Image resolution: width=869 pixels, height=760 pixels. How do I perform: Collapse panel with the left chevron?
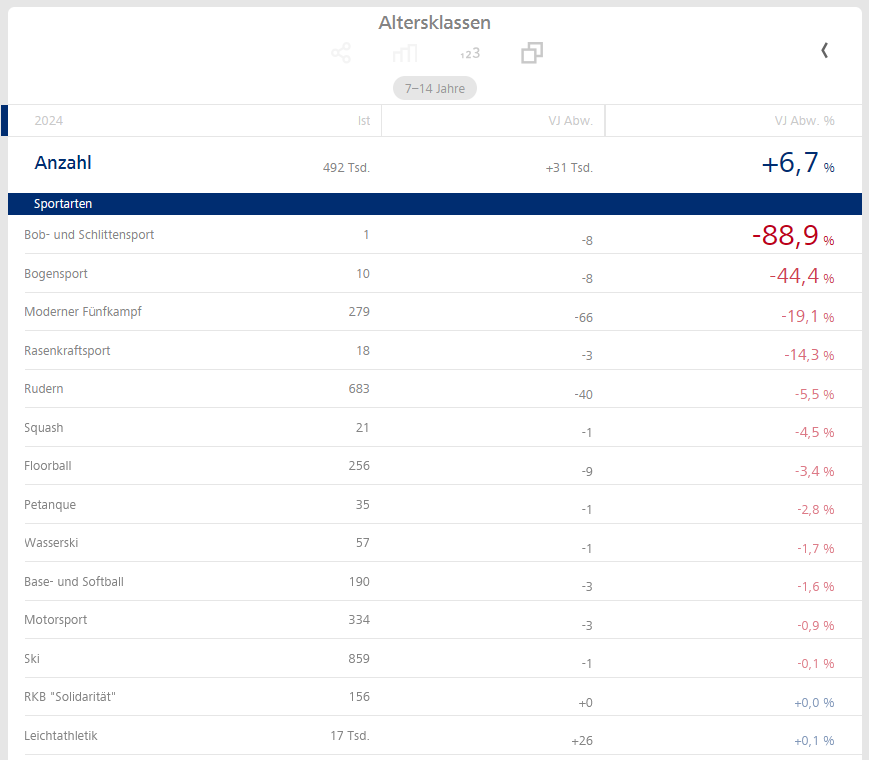824,50
